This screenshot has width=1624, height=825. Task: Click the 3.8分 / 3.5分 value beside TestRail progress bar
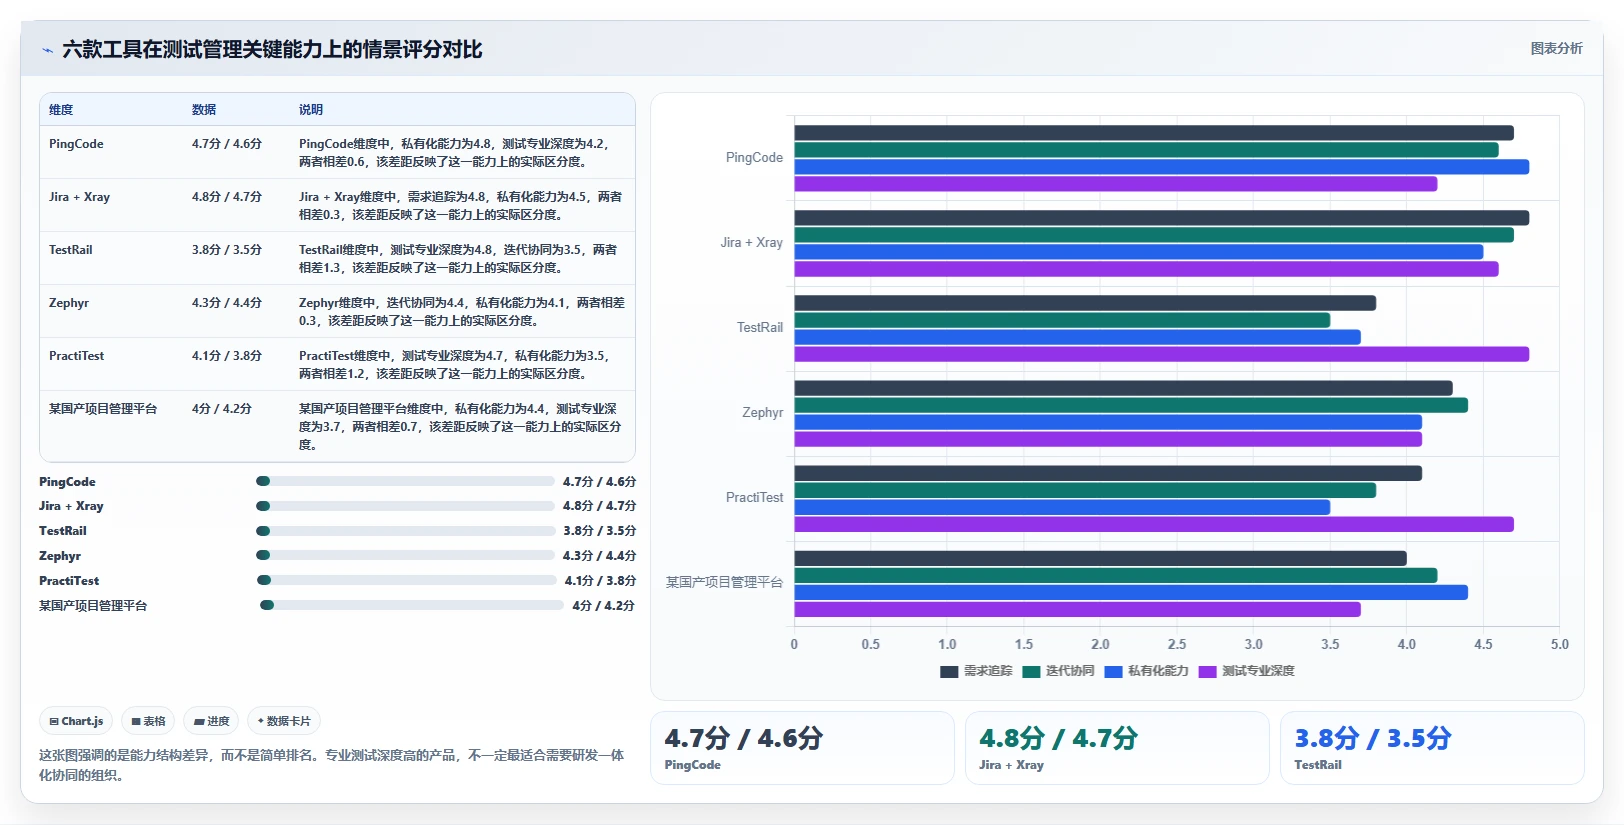pos(599,531)
